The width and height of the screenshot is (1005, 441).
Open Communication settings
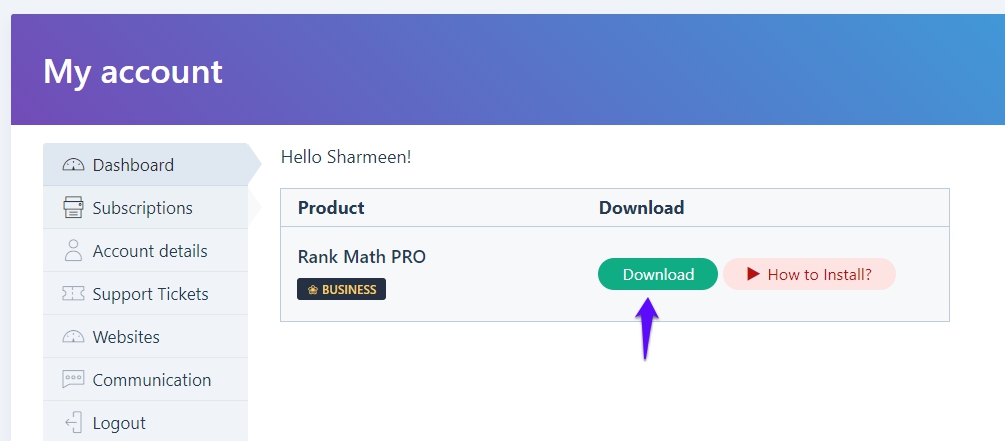click(152, 380)
